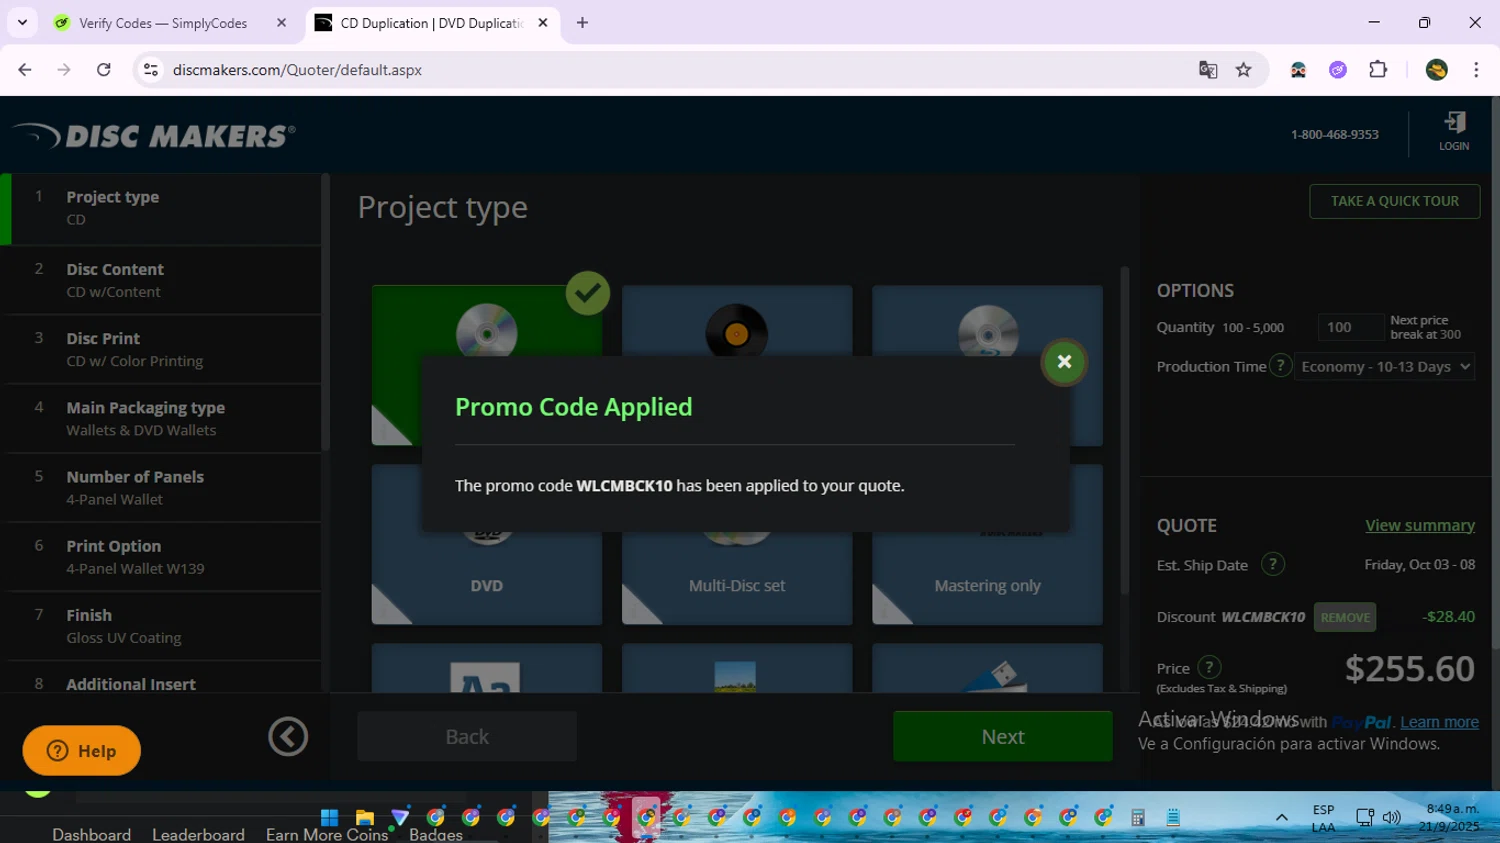Select the USB drive project tile
This screenshot has height=843, width=1500.
tap(987, 668)
